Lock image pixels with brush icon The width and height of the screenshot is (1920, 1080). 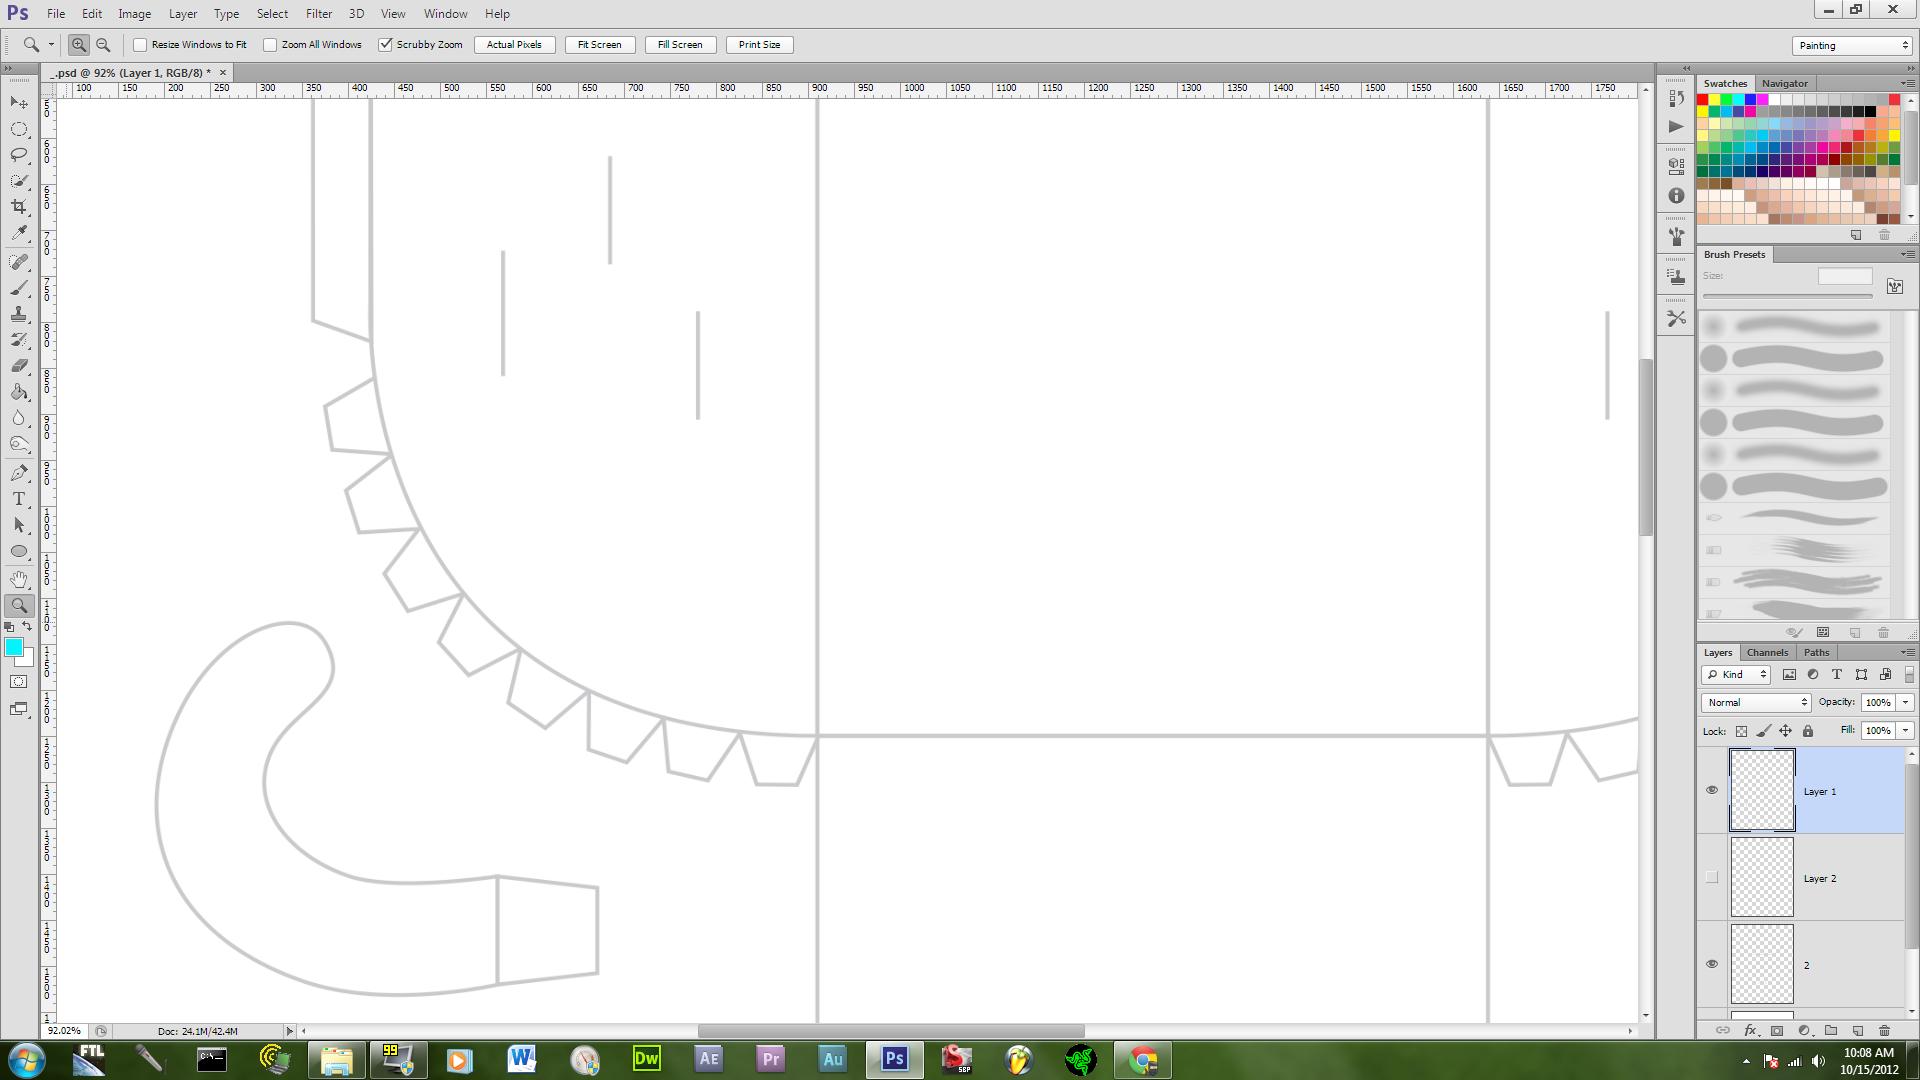coord(1763,731)
